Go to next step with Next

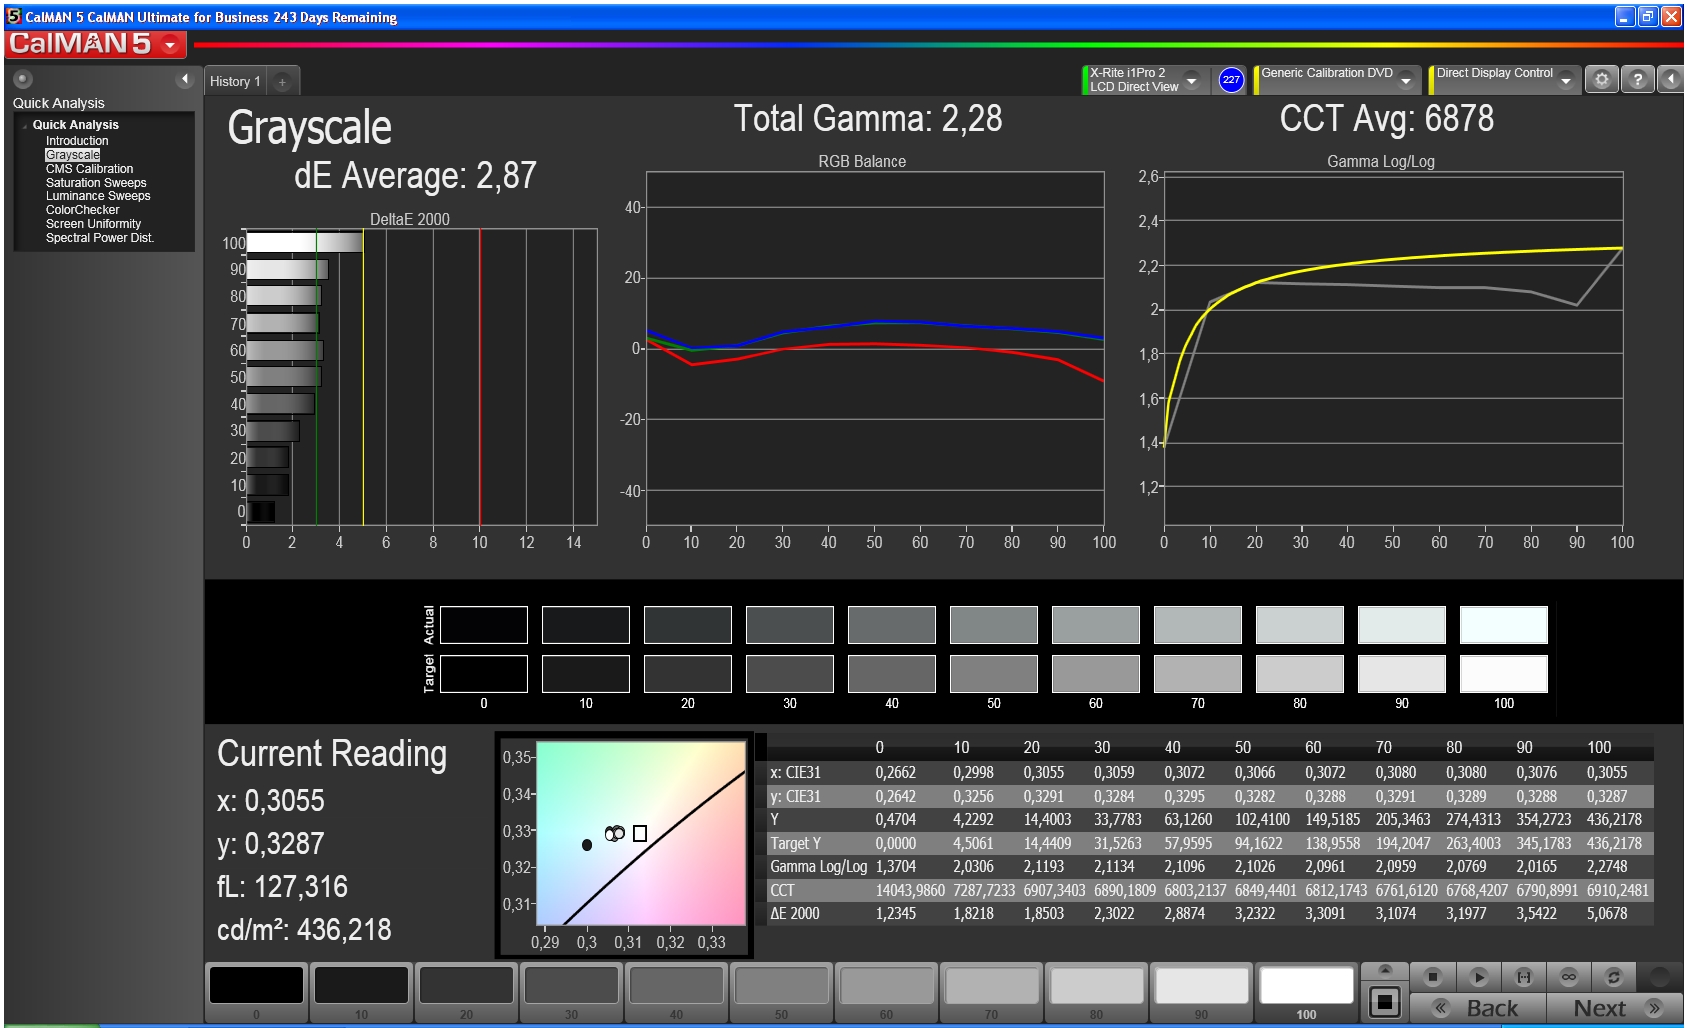click(1615, 1008)
